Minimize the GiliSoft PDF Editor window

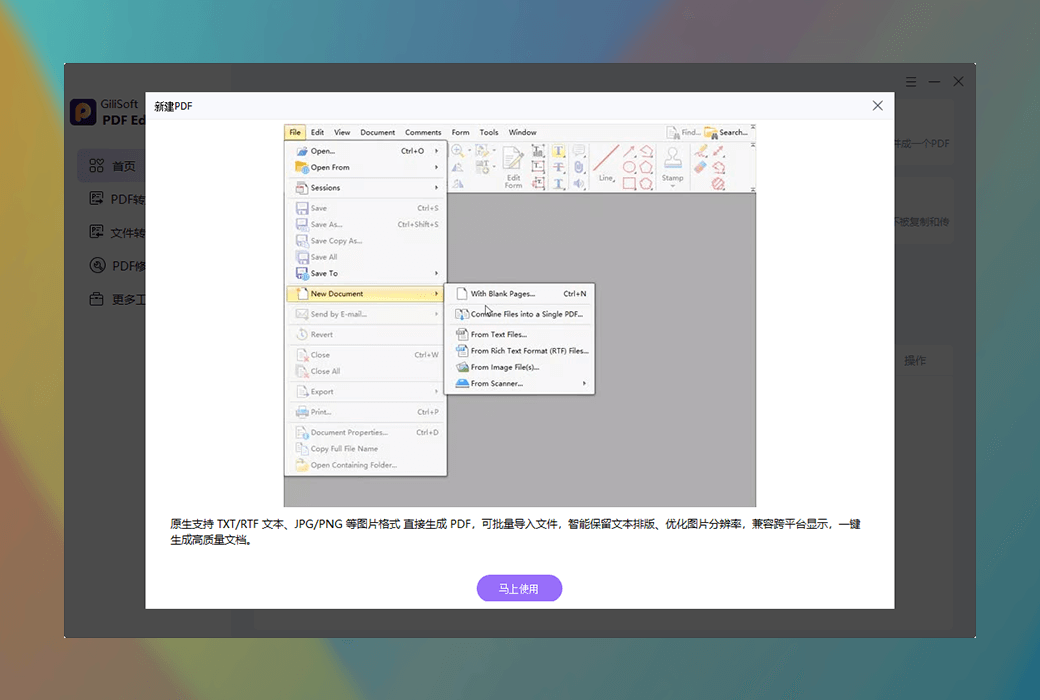point(935,82)
